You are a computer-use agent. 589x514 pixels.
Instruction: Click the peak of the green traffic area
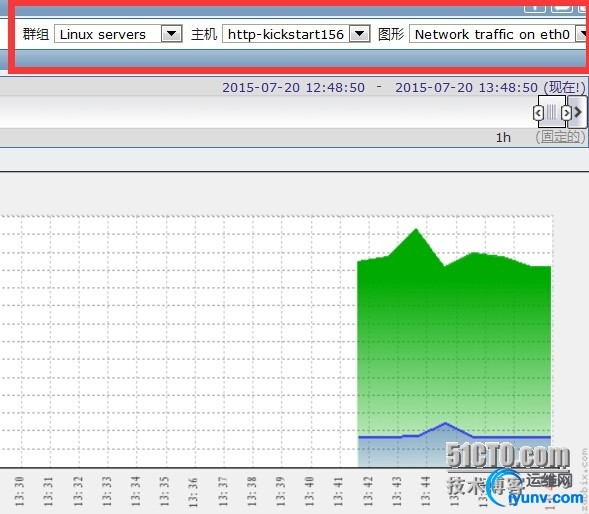[x=416, y=229]
